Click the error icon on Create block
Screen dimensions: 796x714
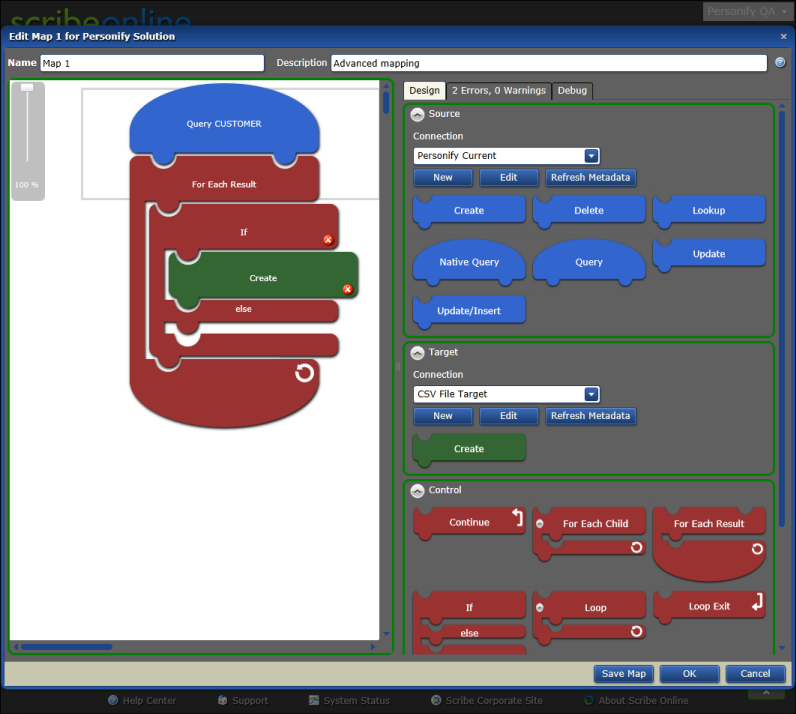(348, 289)
